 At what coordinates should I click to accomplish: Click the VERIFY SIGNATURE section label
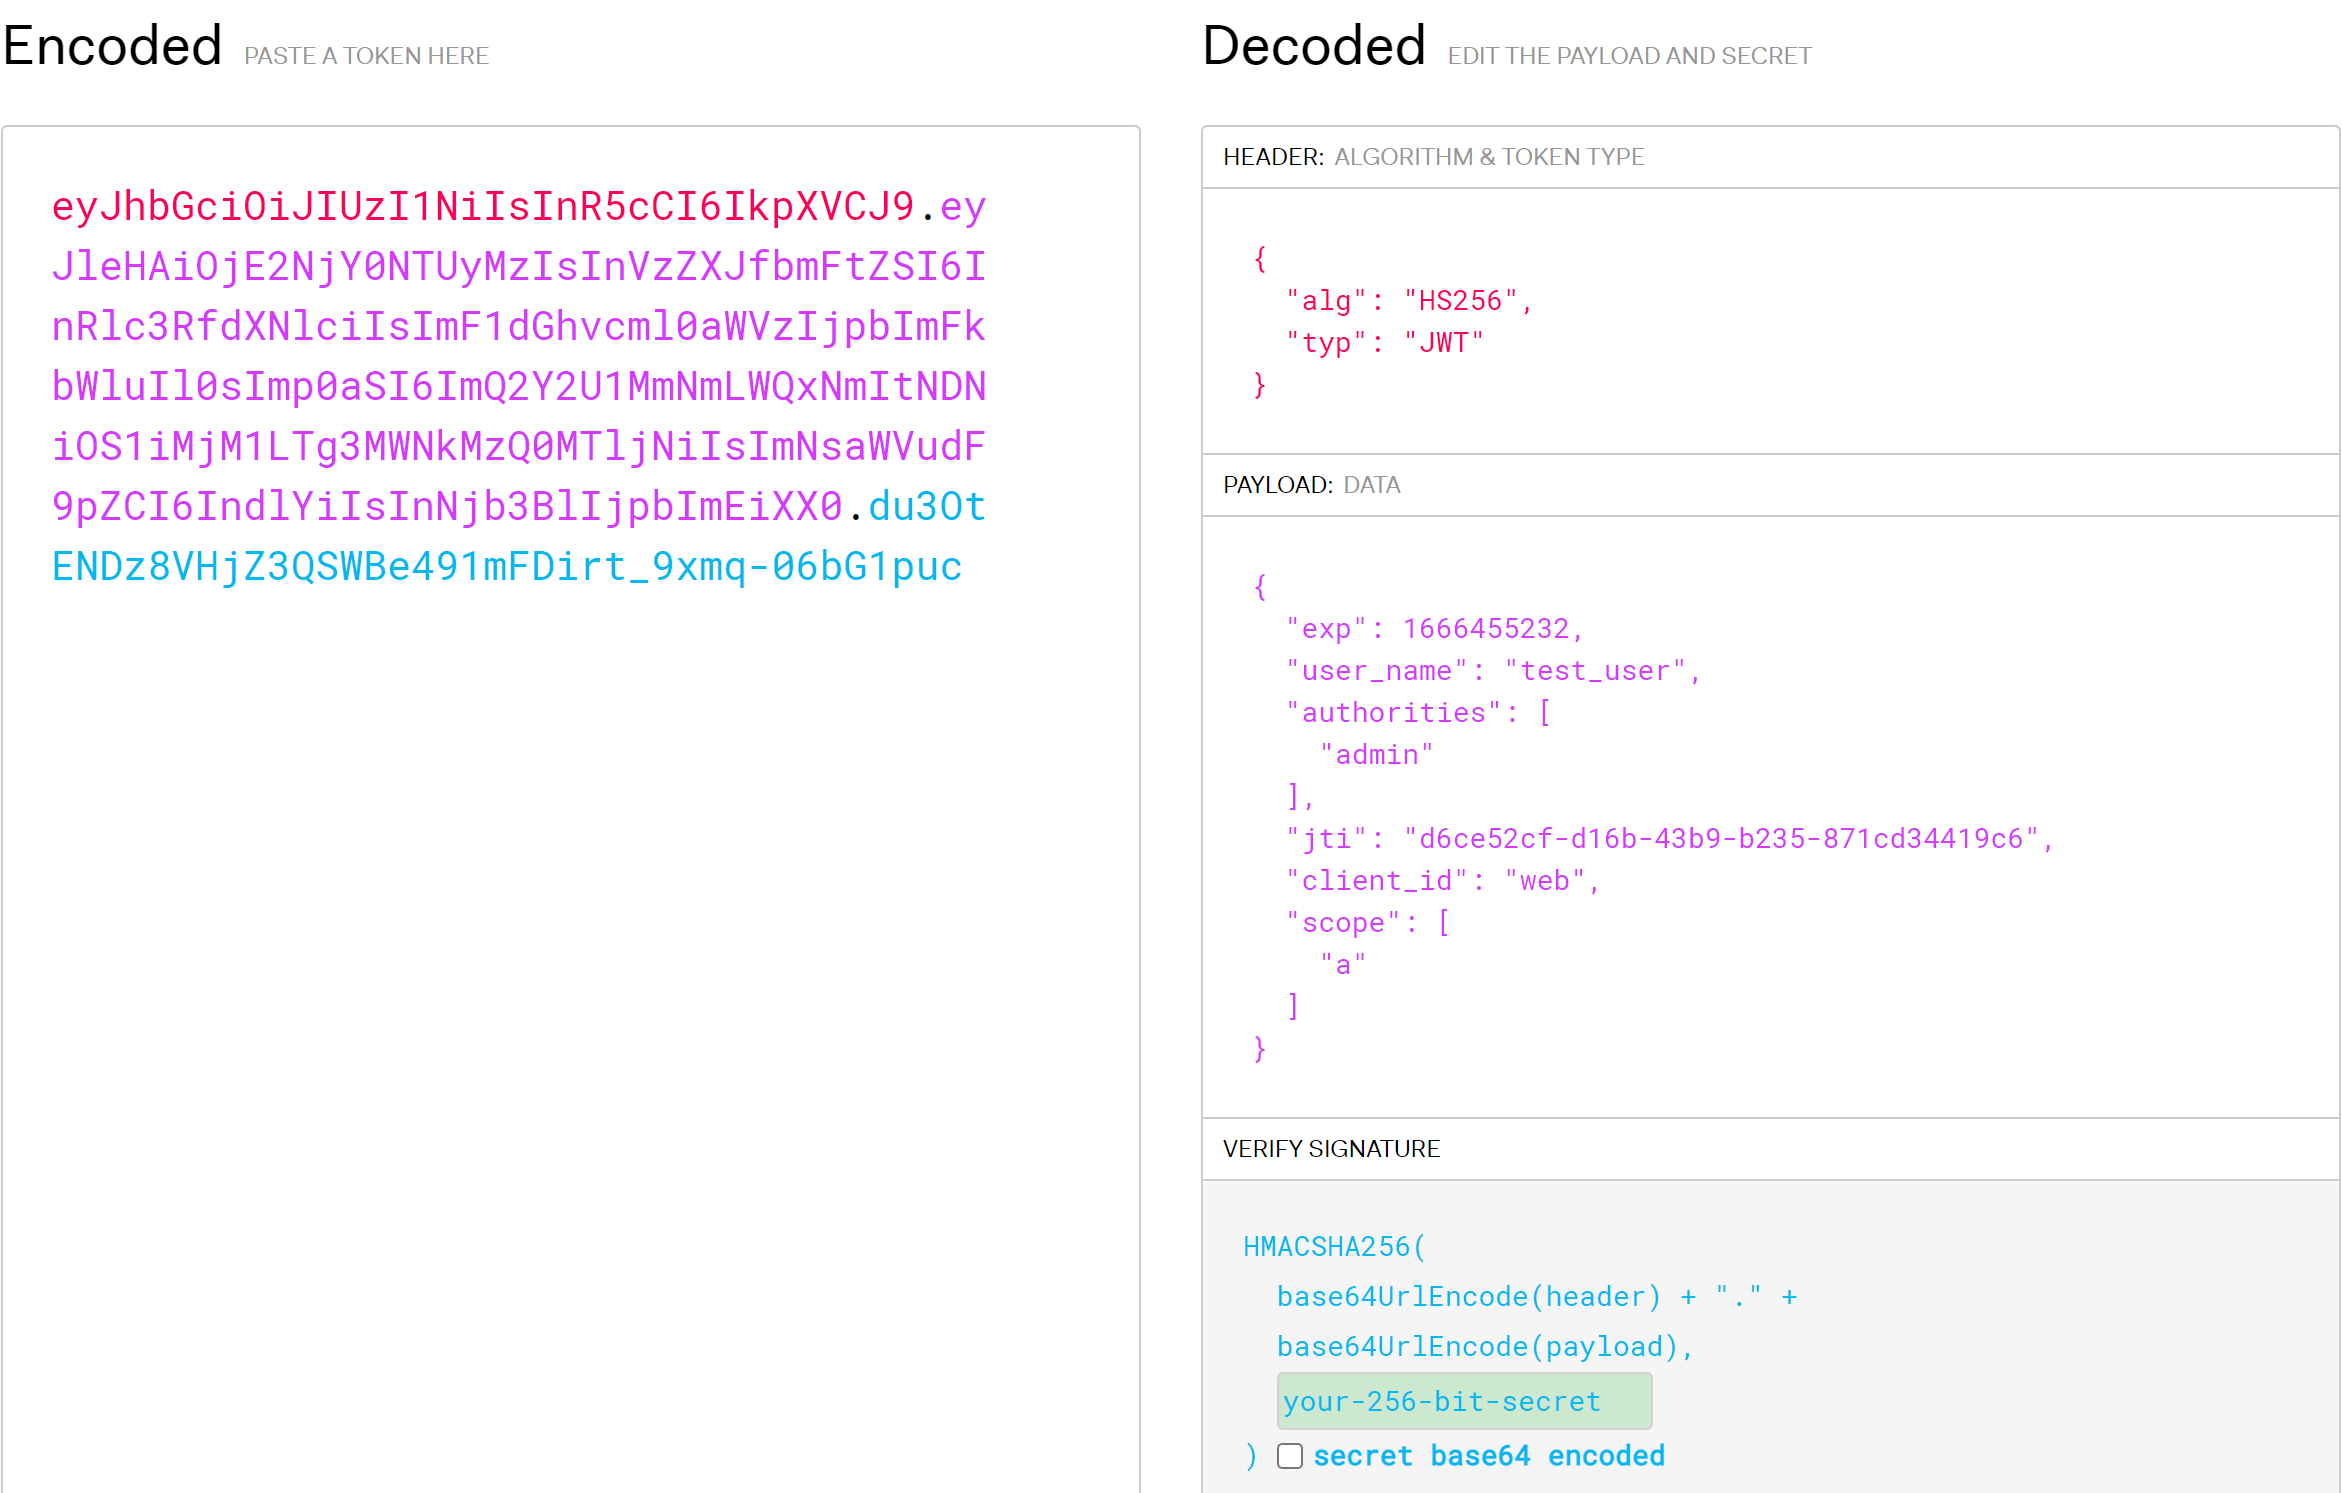[1331, 1149]
